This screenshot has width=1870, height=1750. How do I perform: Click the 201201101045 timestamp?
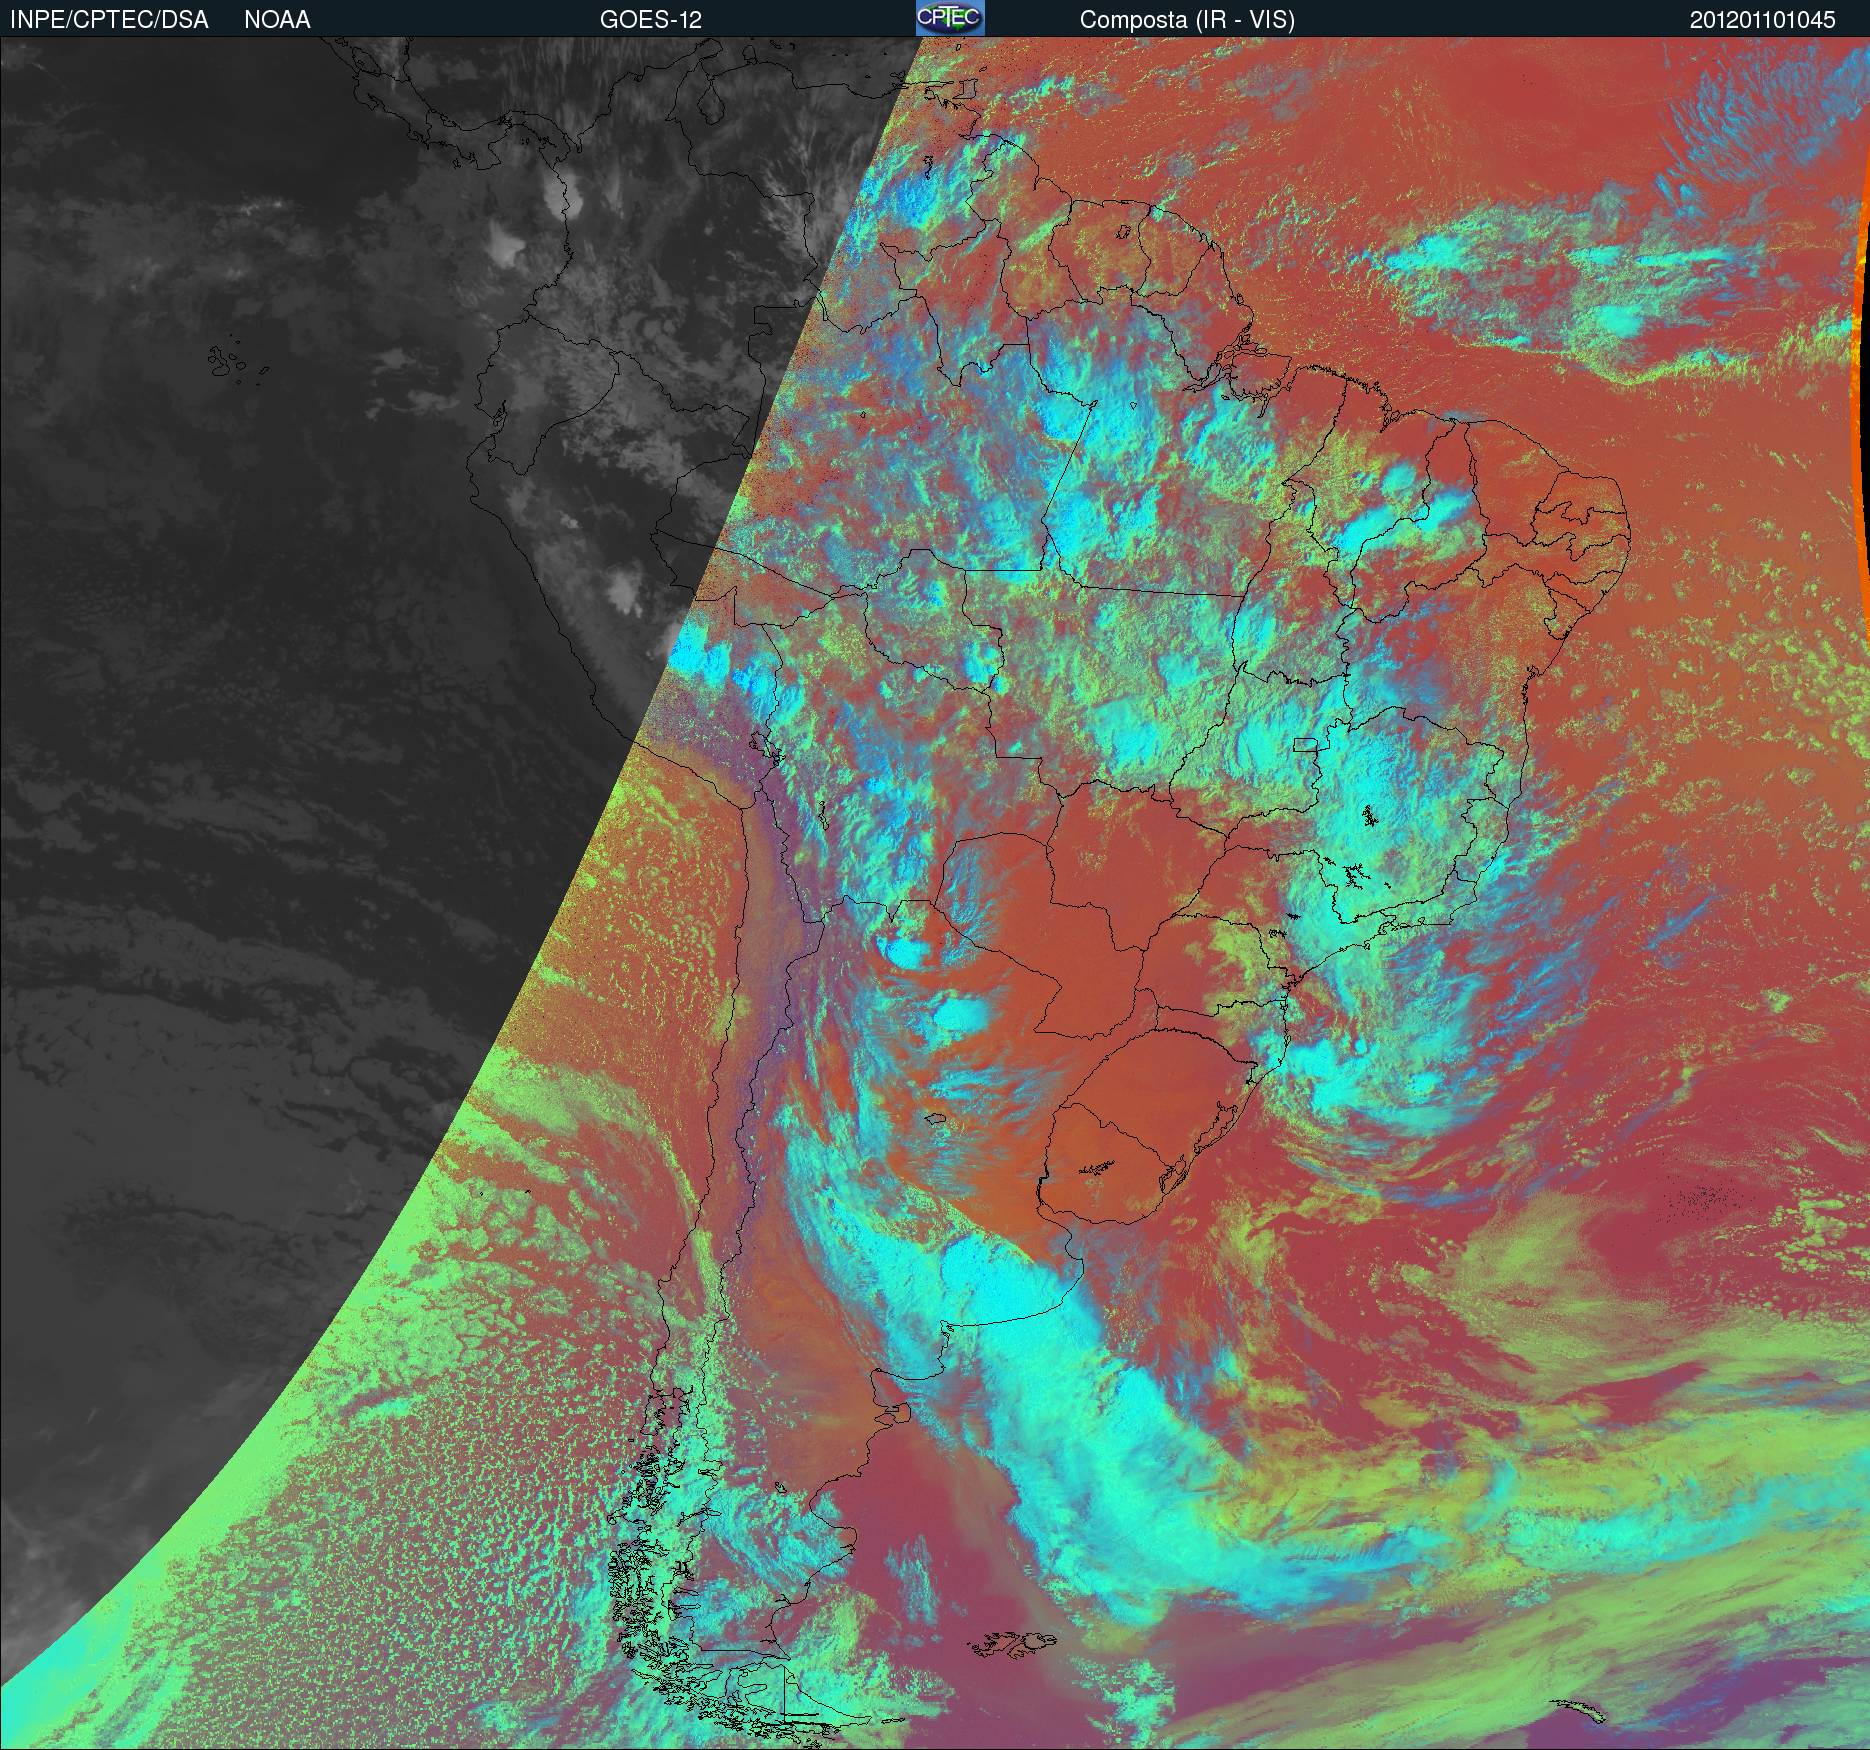pos(1762,20)
